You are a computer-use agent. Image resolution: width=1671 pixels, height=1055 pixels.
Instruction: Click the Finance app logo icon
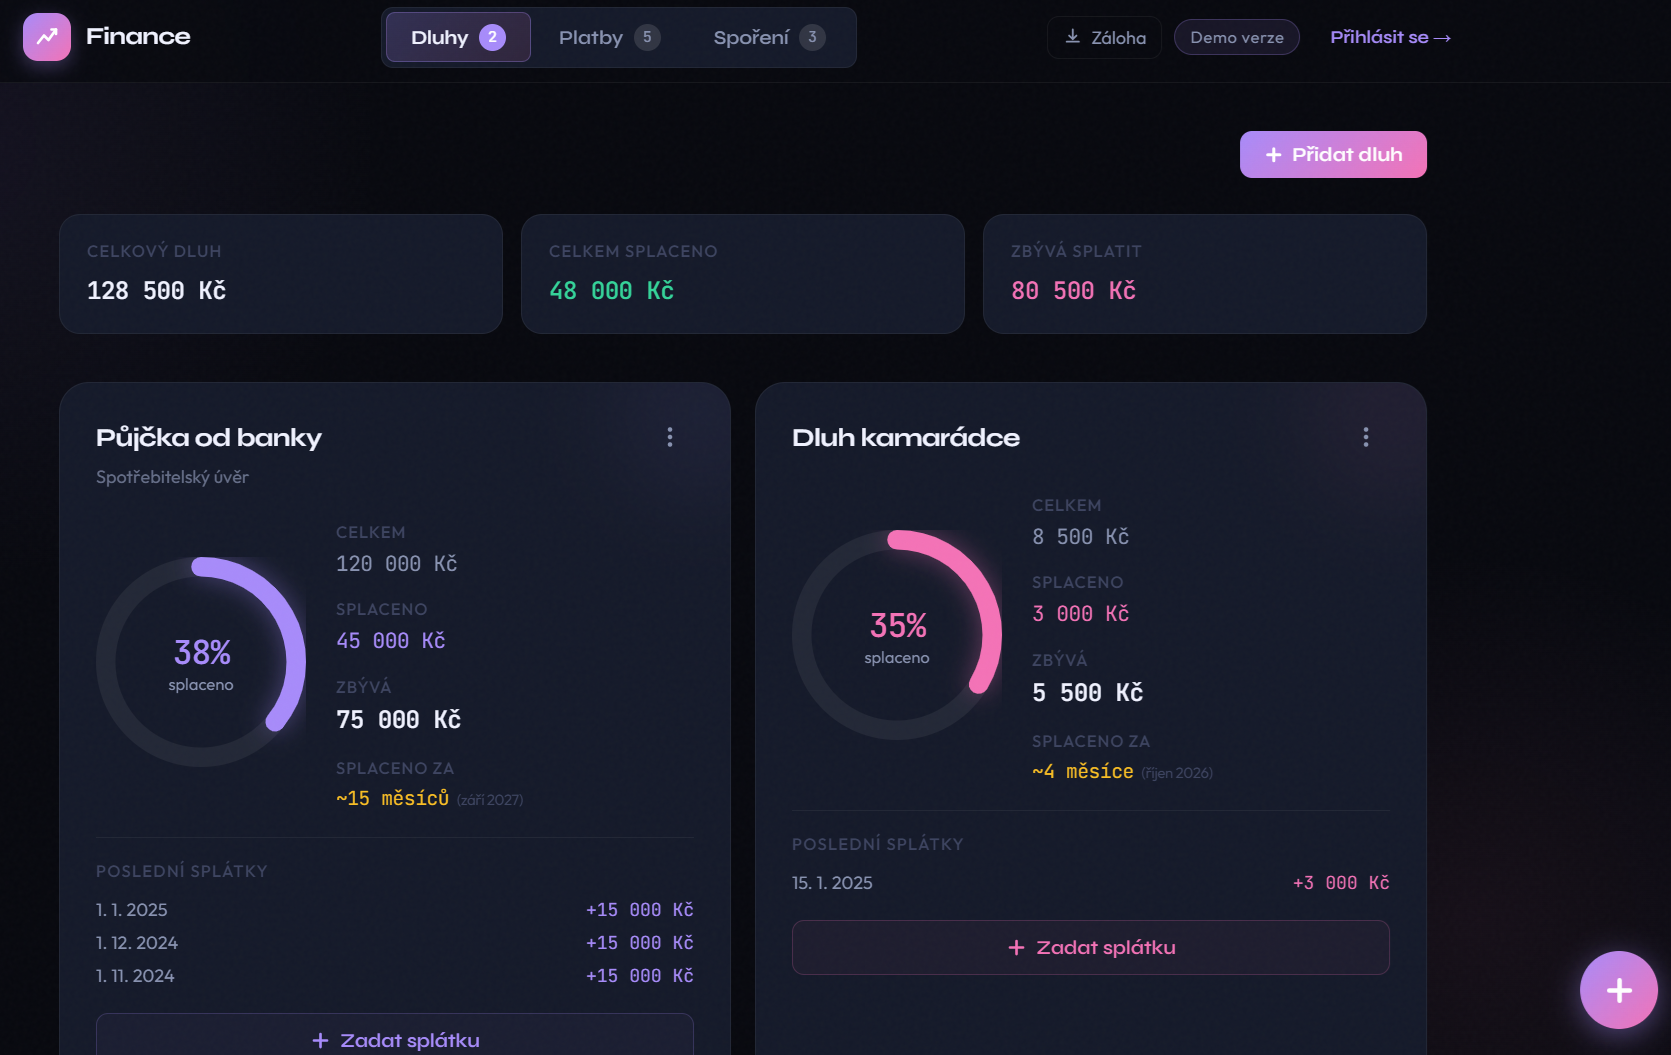[47, 37]
